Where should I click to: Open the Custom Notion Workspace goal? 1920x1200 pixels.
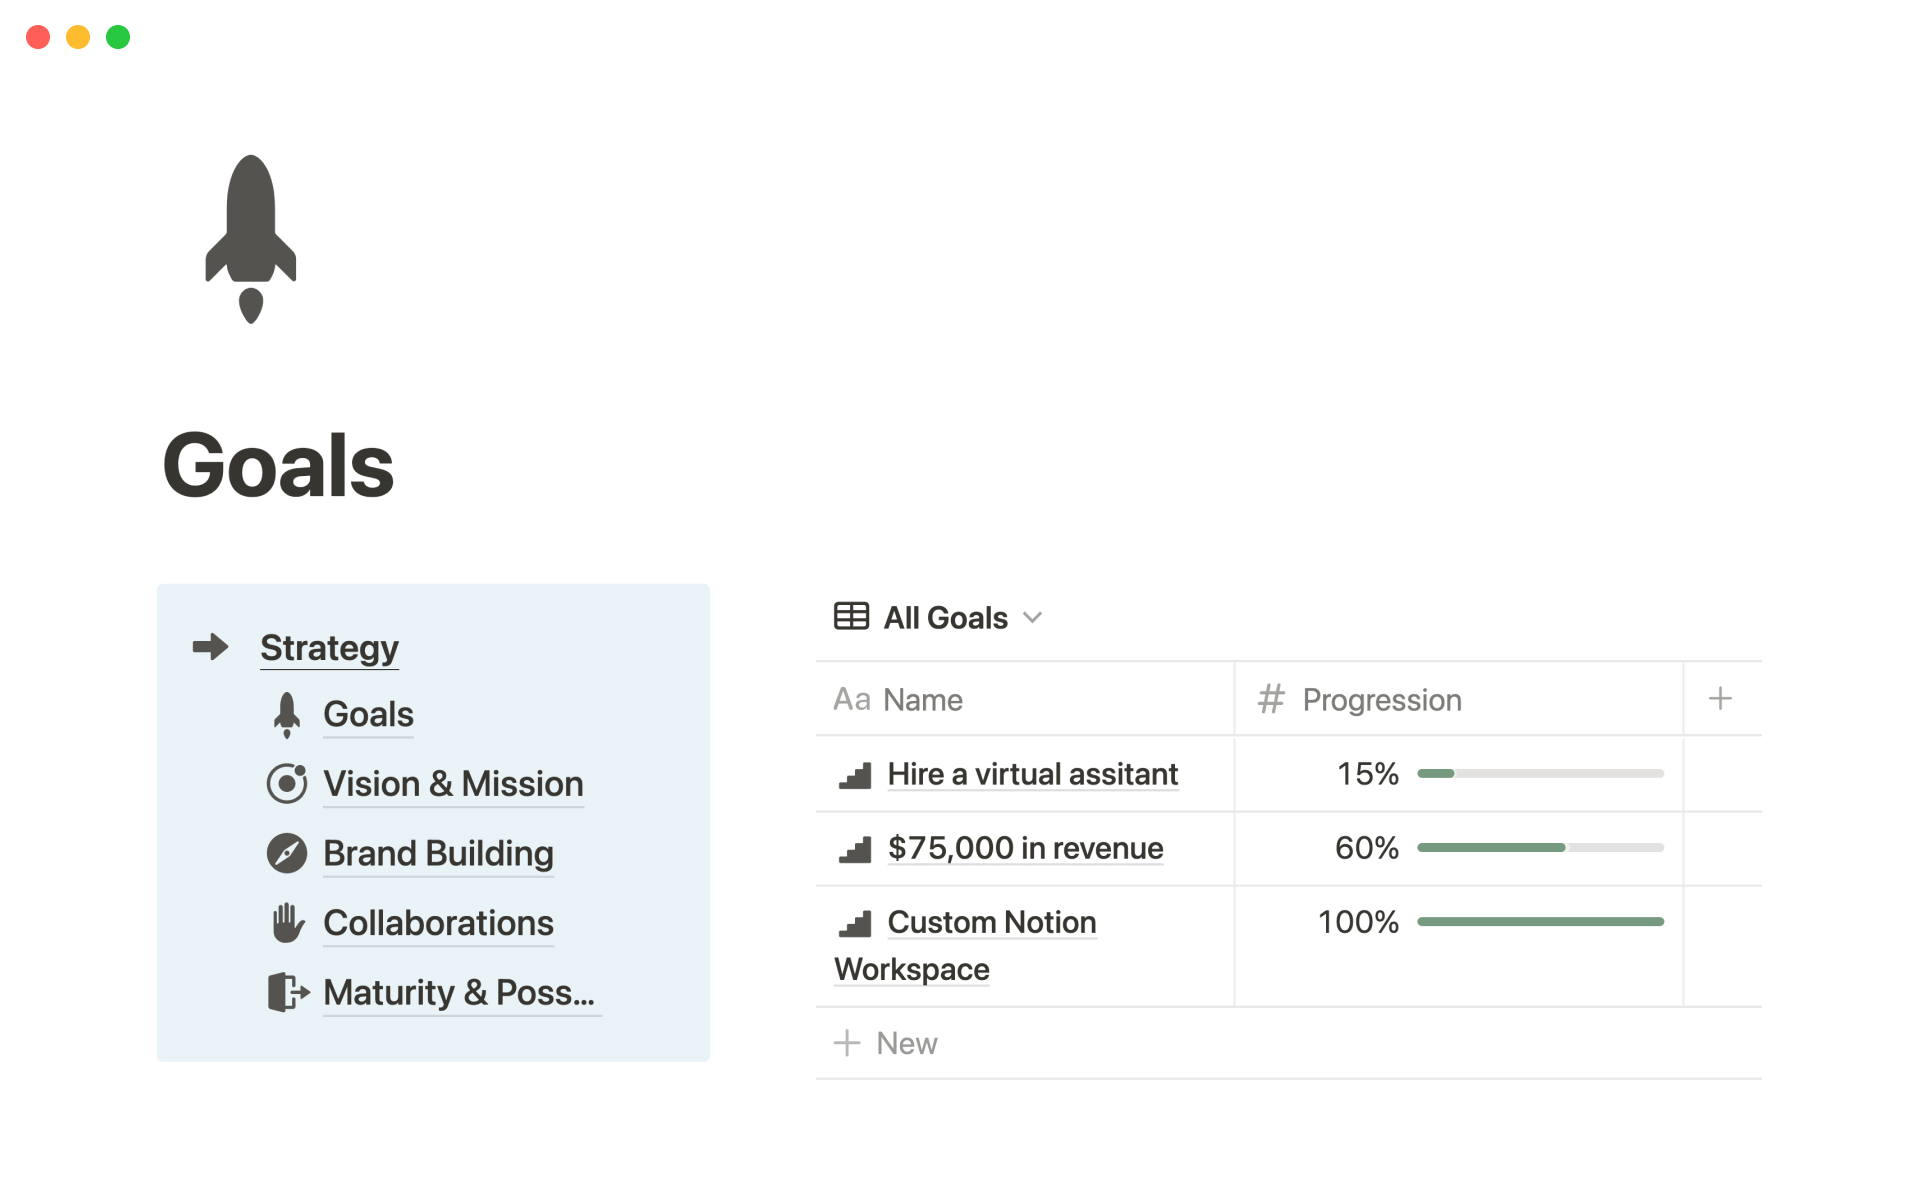(x=991, y=922)
